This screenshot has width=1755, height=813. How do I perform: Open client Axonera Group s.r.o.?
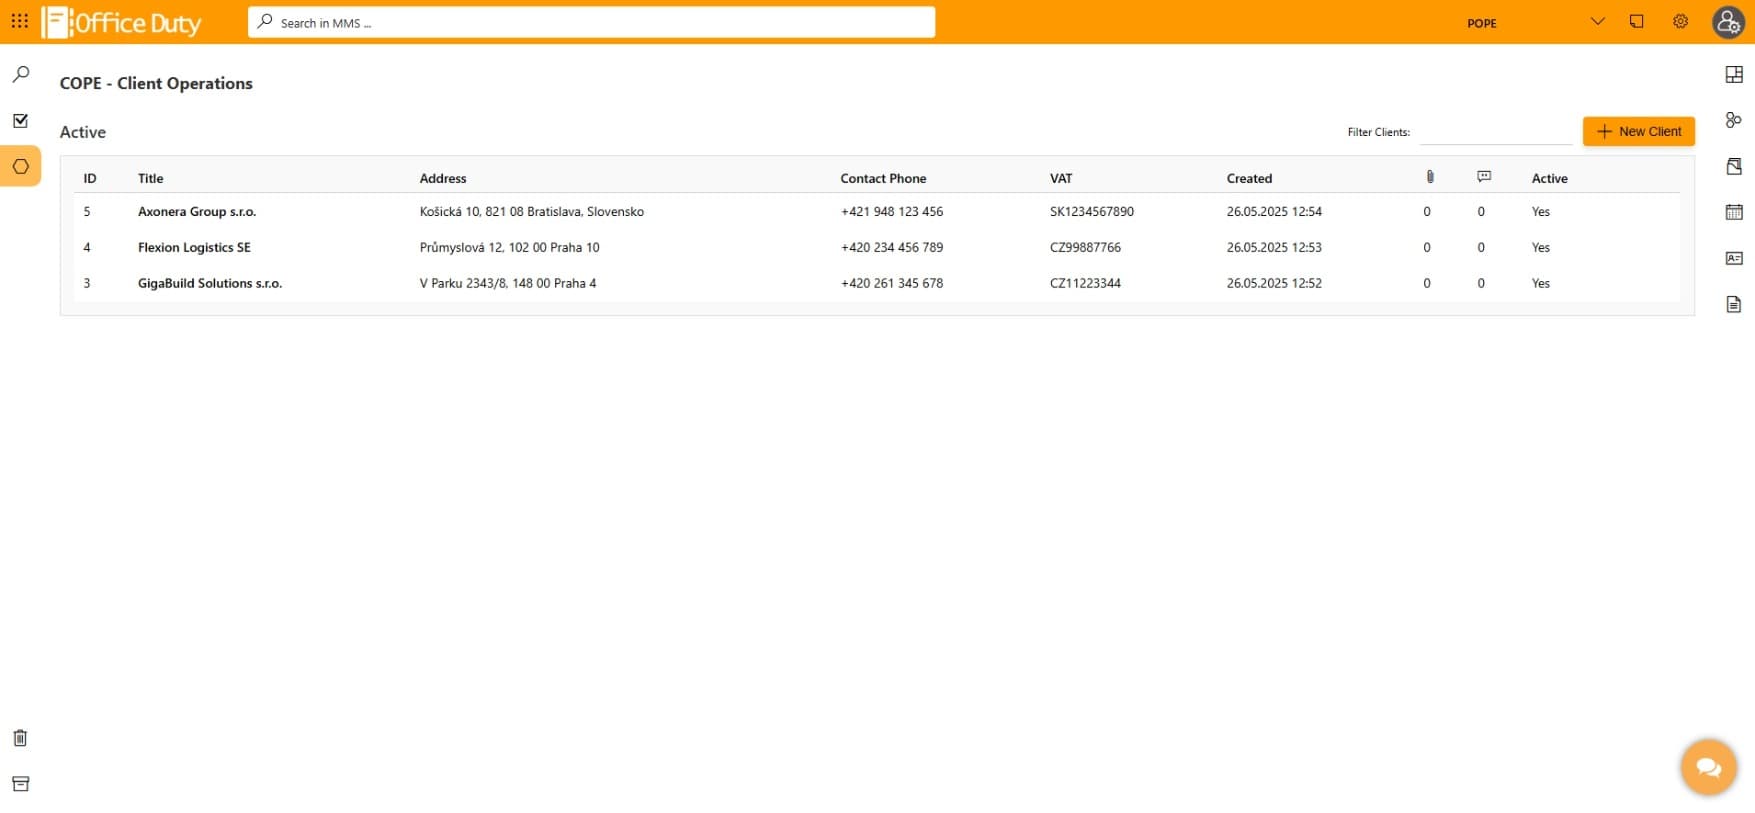point(197,211)
